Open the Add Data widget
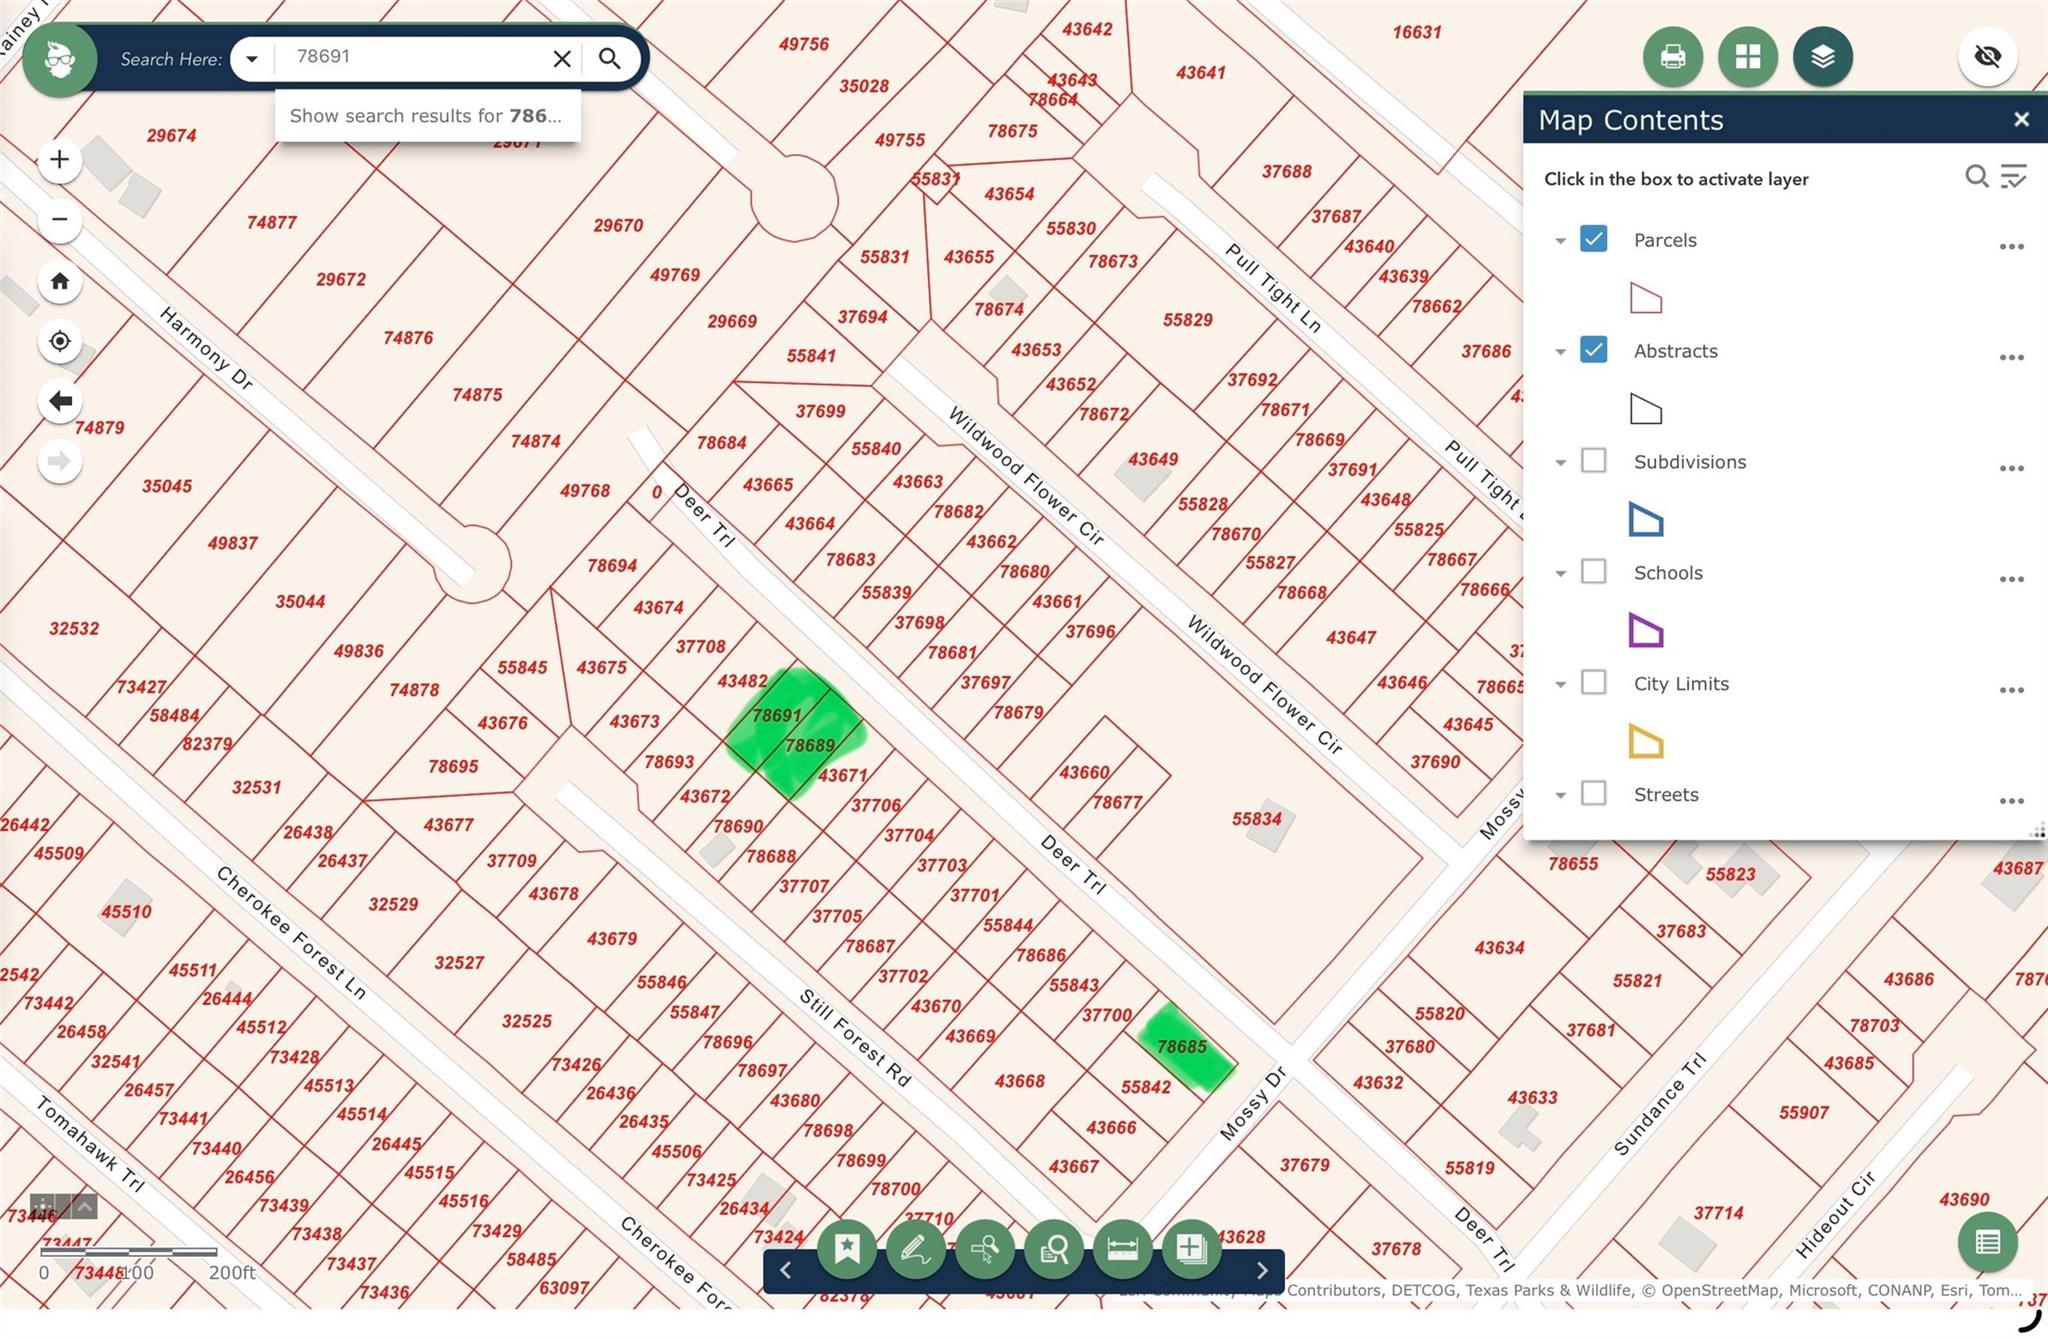2048x1339 pixels. pos(1191,1248)
